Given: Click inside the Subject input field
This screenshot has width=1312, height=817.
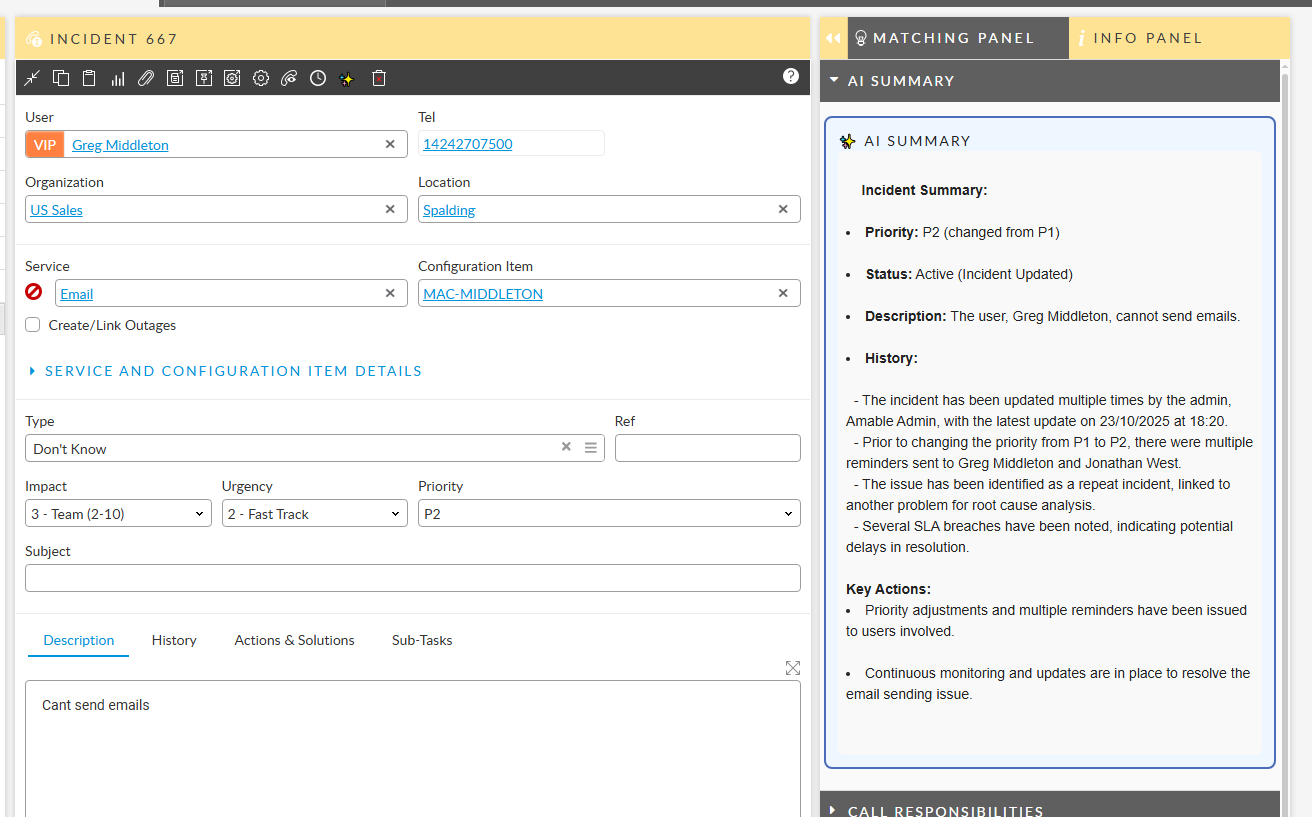Looking at the screenshot, I should tap(413, 578).
